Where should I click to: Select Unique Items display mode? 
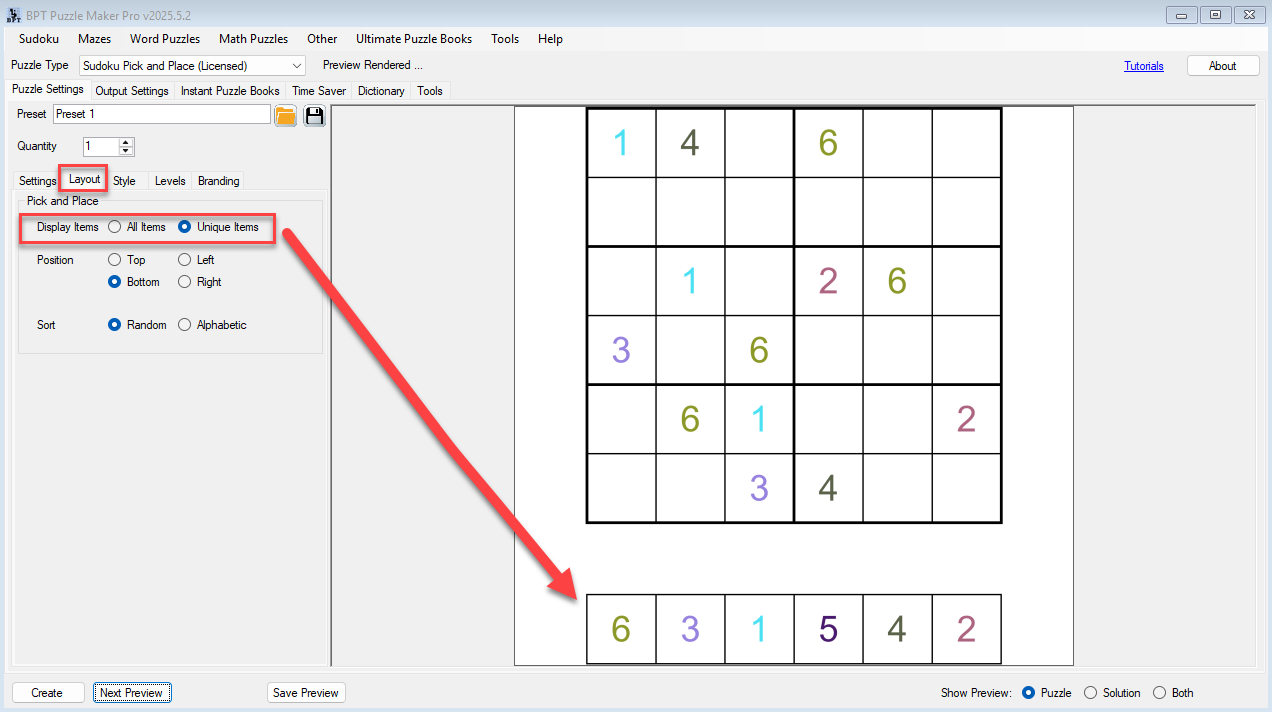tap(184, 227)
